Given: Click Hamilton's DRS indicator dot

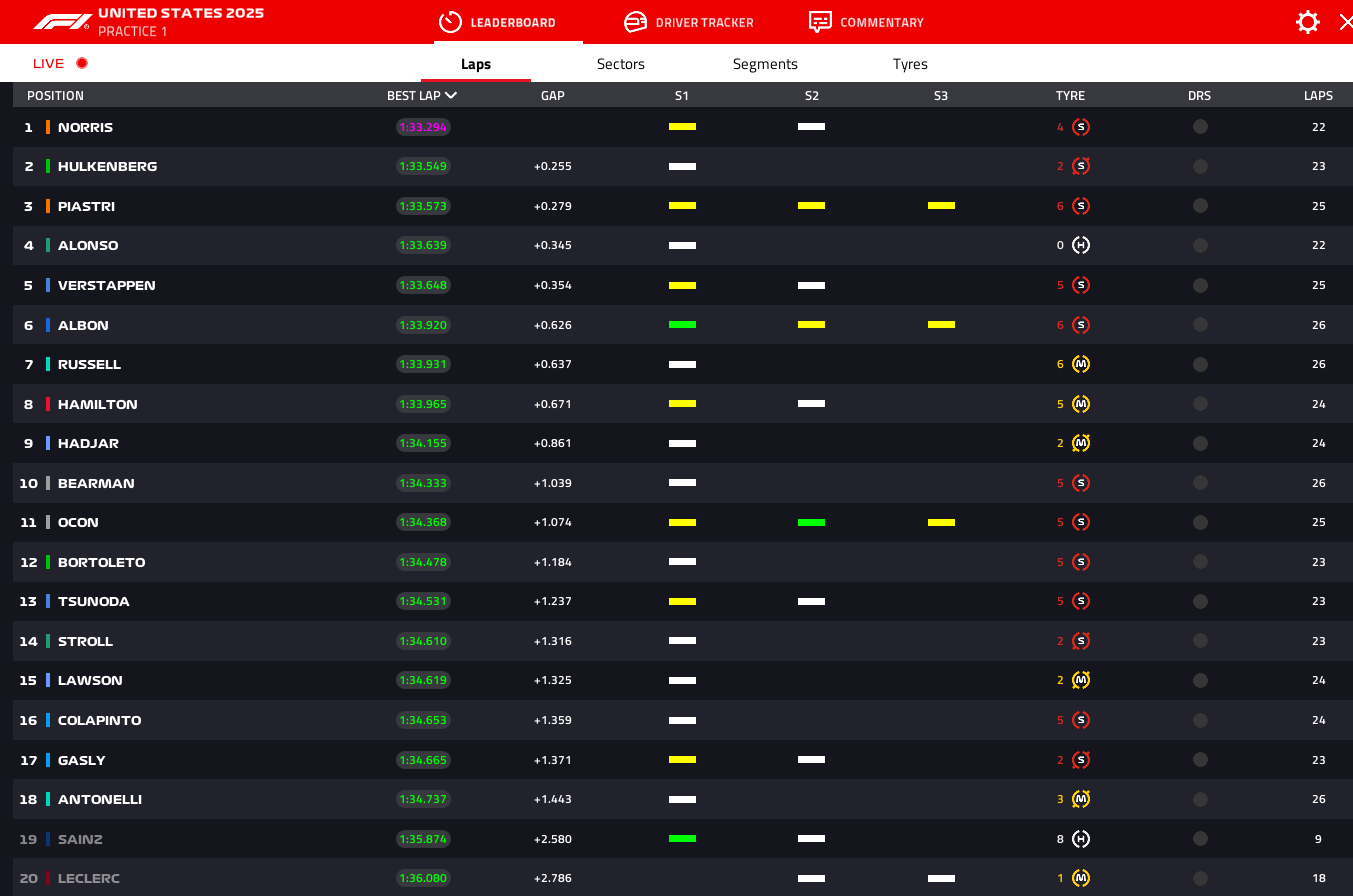Looking at the screenshot, I should pos(1200,404).
